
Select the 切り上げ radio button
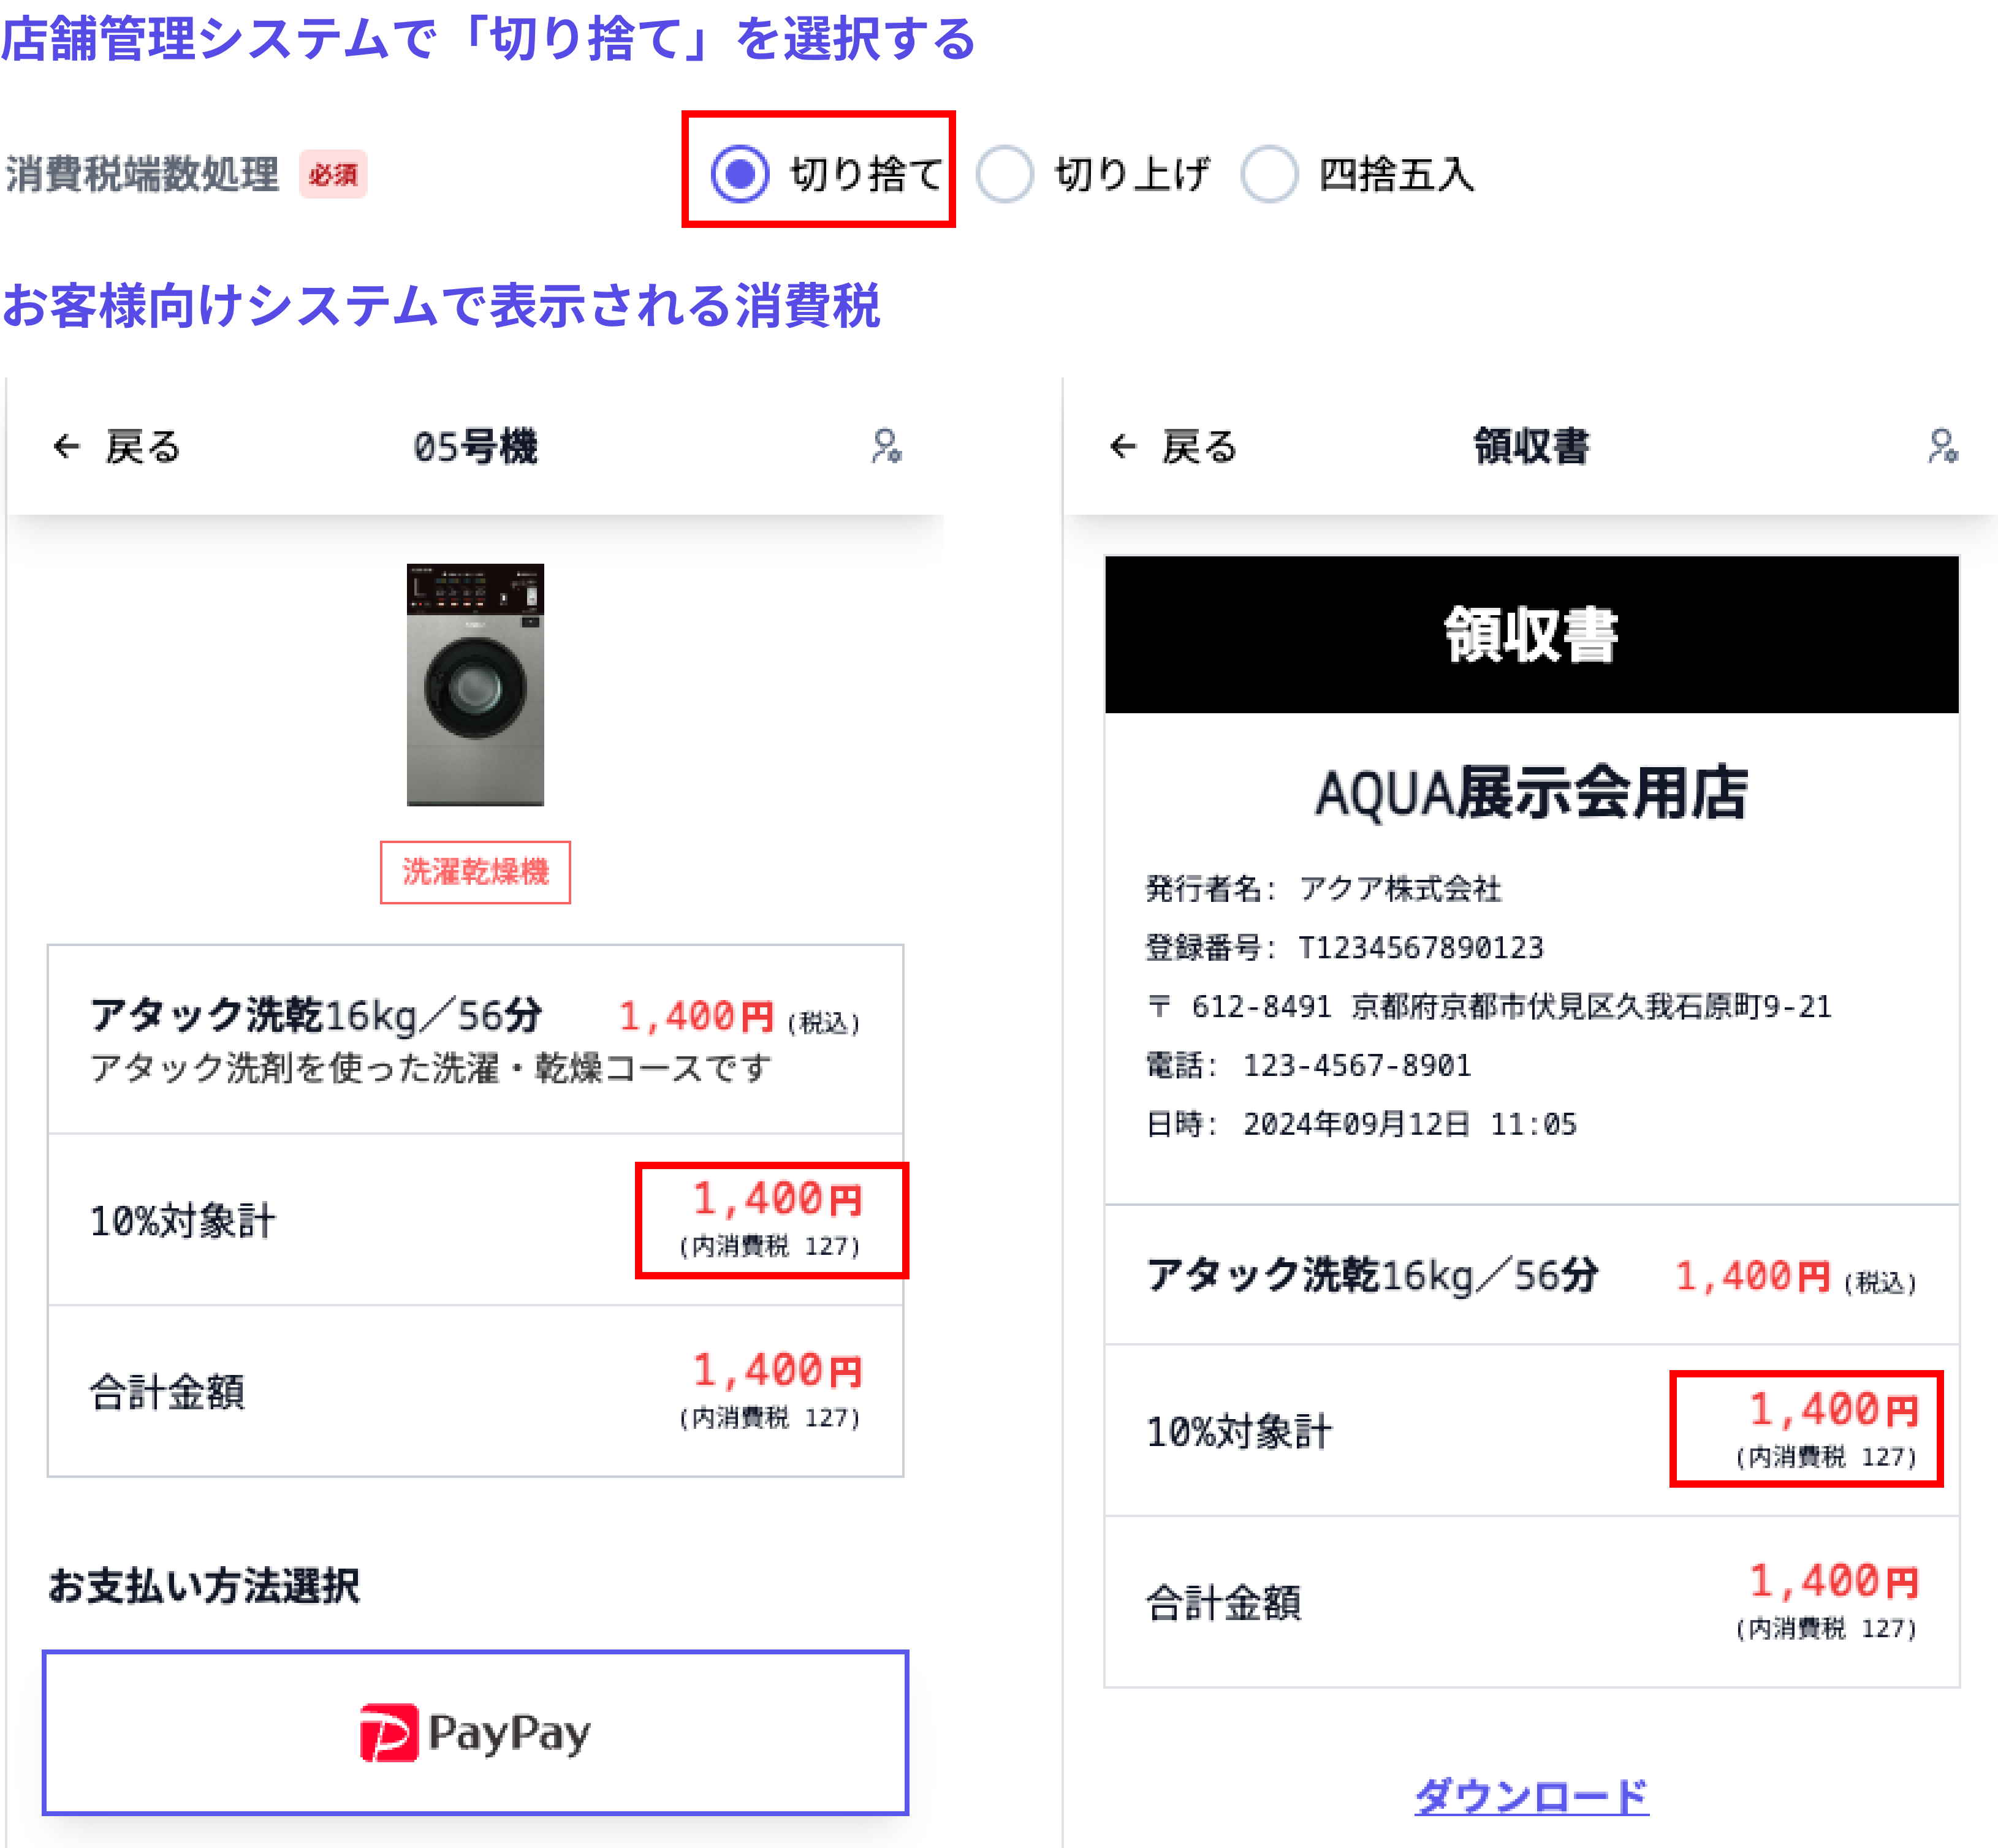point(1004,174)
